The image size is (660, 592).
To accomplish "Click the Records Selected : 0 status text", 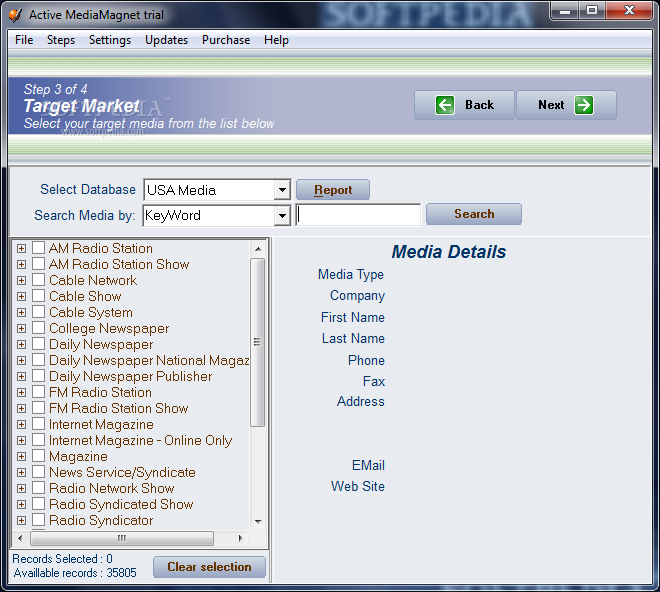I will (x=62, y=559).
